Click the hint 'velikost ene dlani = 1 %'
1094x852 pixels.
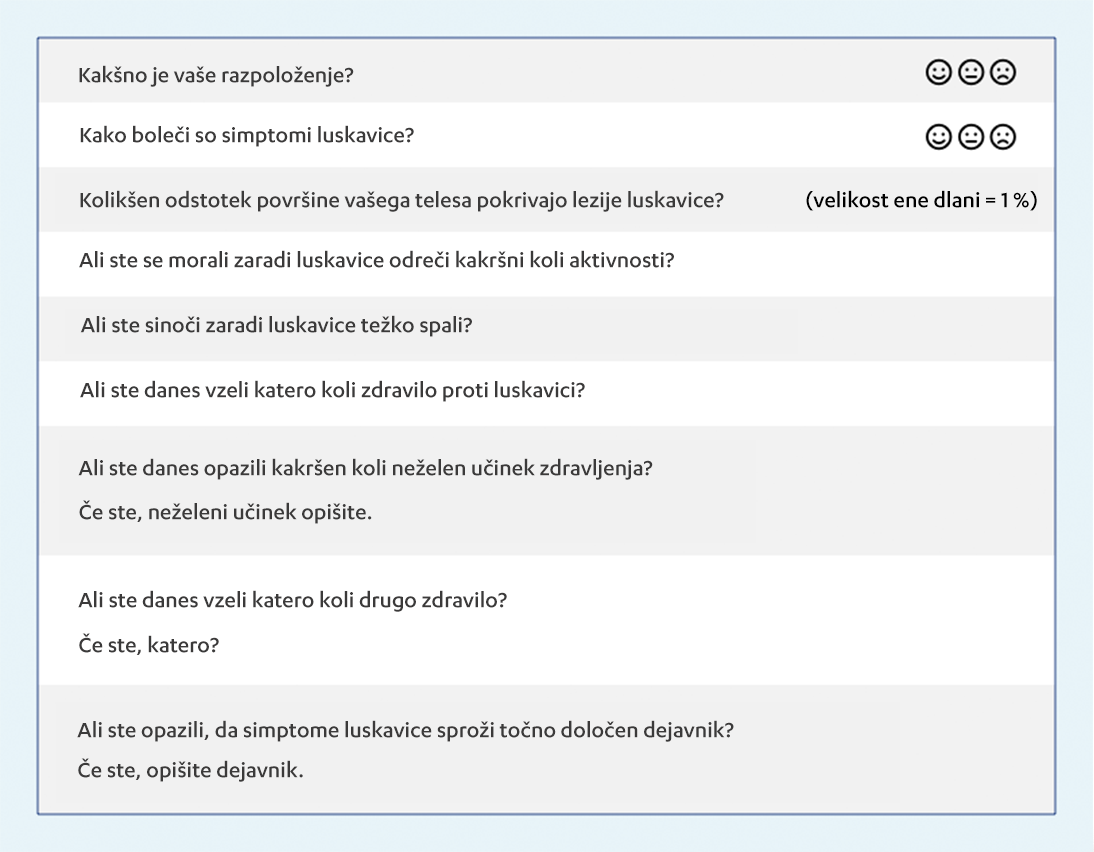tap(921, 199)
